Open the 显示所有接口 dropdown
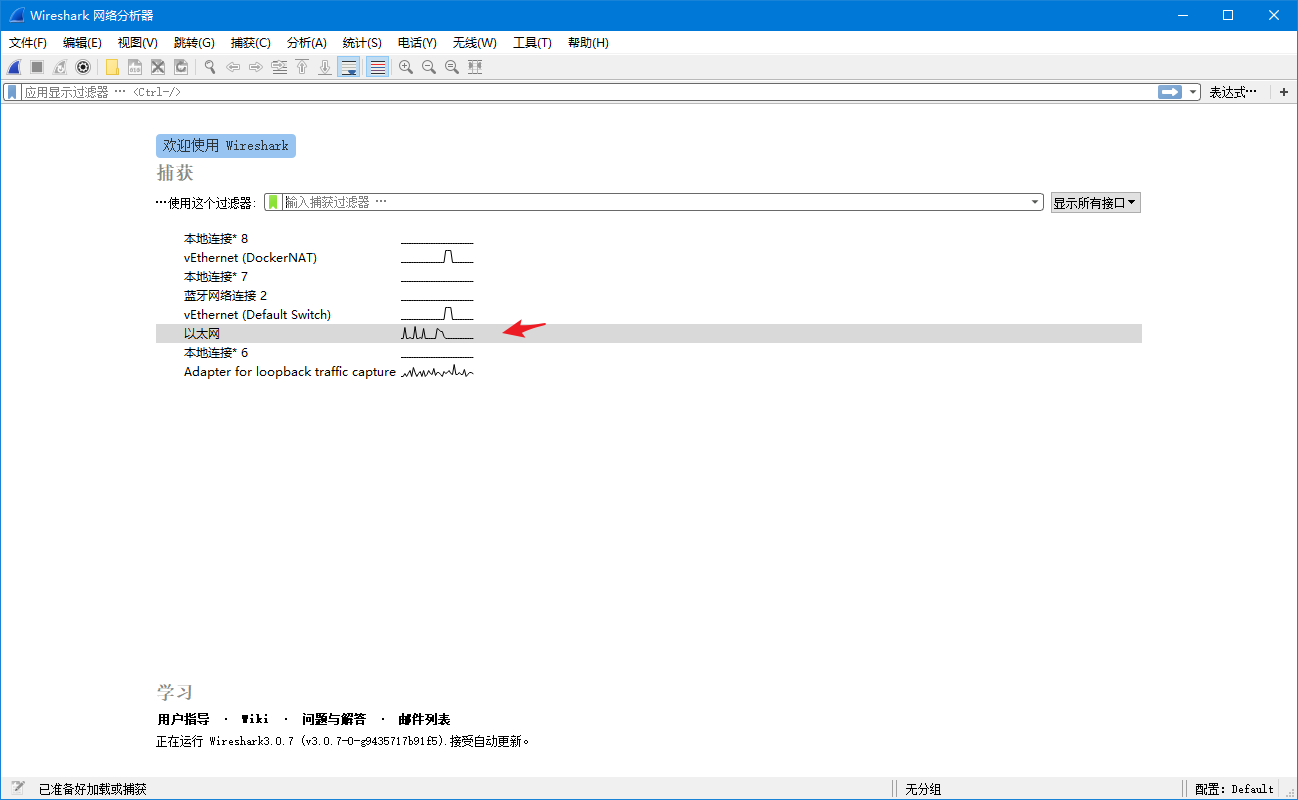The width and height of the screenshot is (1298, 800). [1095, 203]
